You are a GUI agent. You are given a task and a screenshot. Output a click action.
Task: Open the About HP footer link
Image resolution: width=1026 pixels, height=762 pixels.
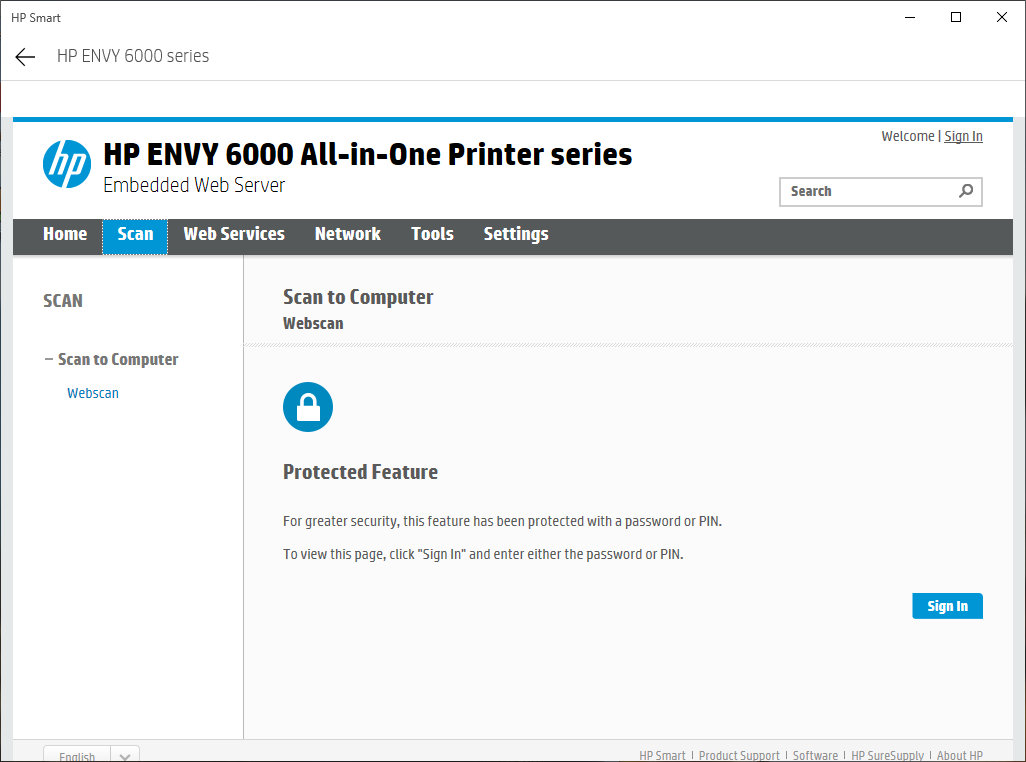[x=959, y=755]
